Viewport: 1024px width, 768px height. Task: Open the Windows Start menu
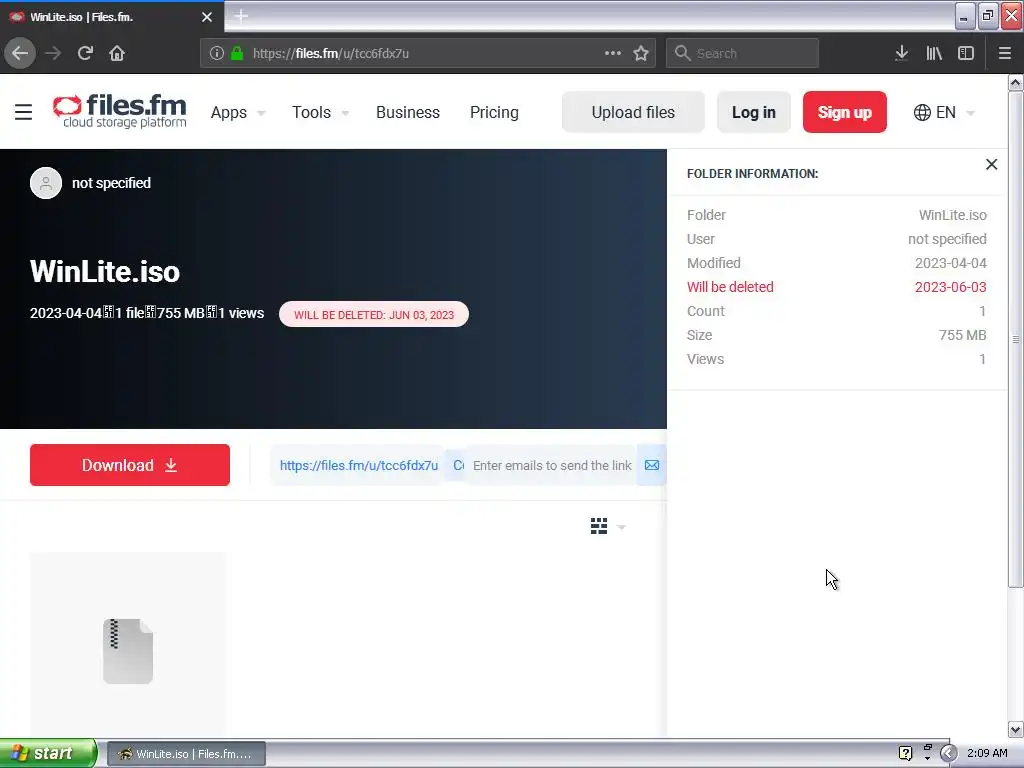click(x=48, y=754)
